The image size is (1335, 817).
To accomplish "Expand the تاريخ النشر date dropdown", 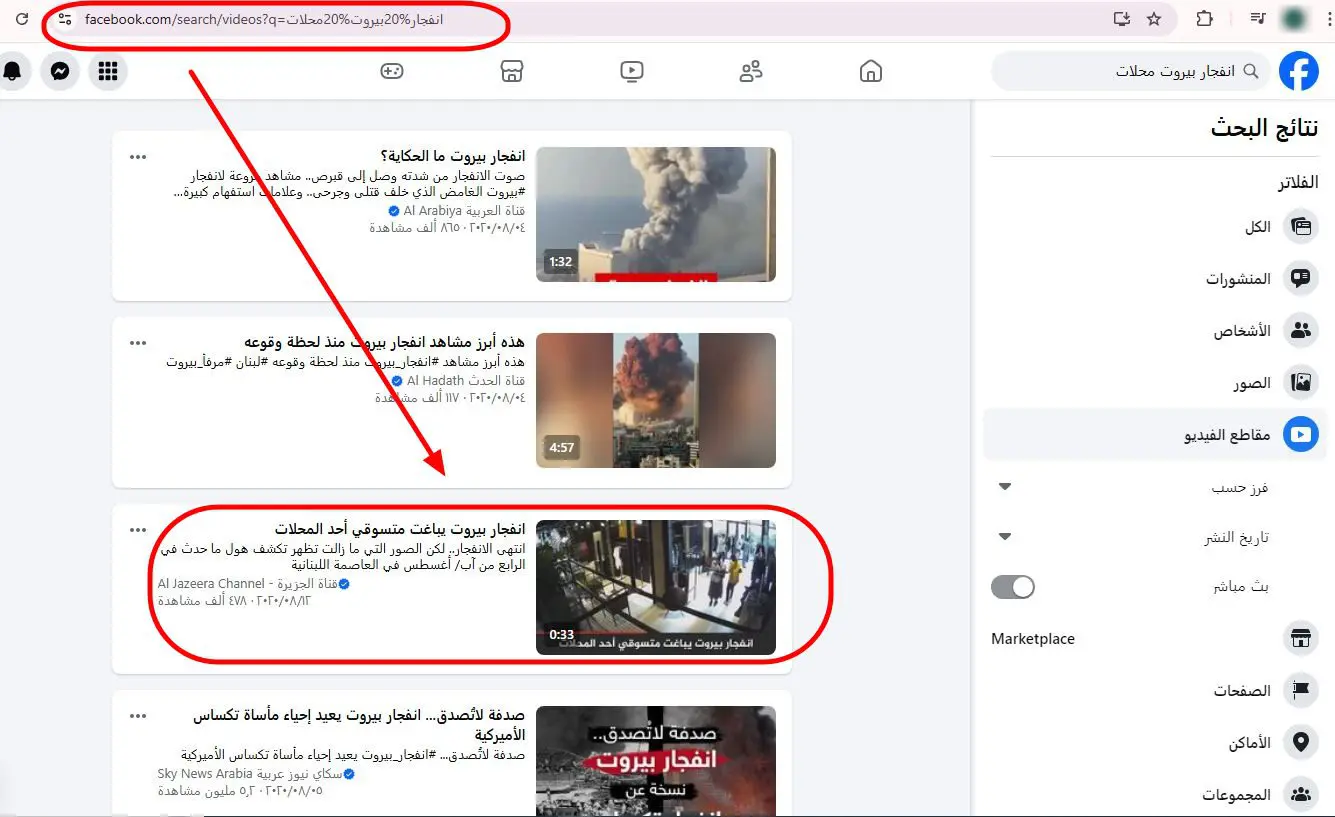I will (1006, 537).
